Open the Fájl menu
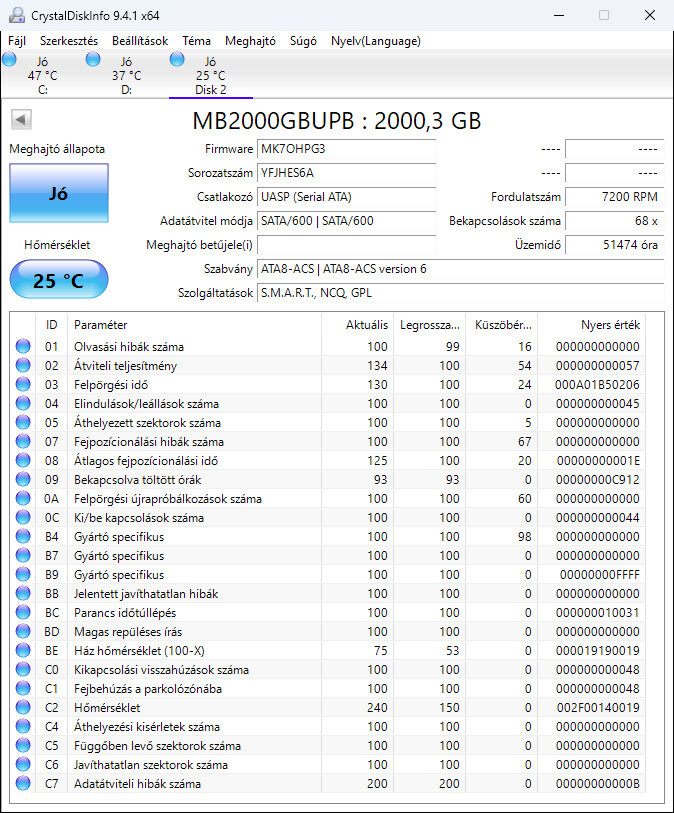 (17, 41)
